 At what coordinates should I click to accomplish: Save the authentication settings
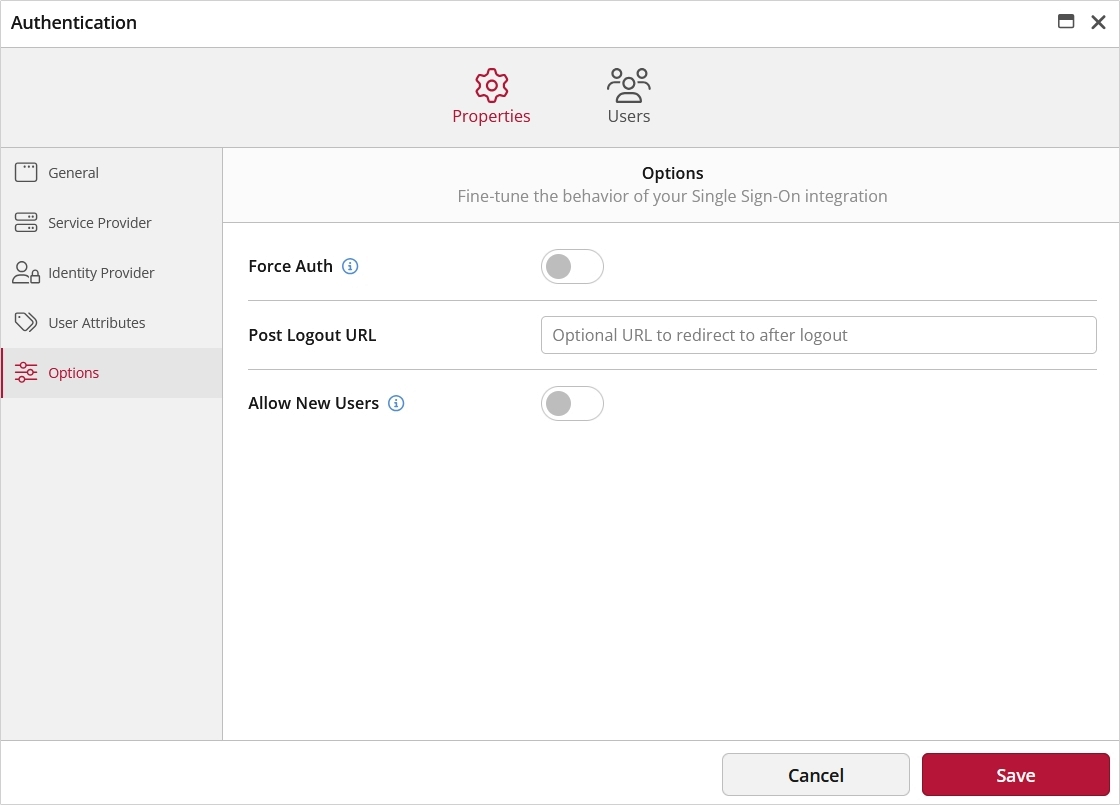point(1015,774)
